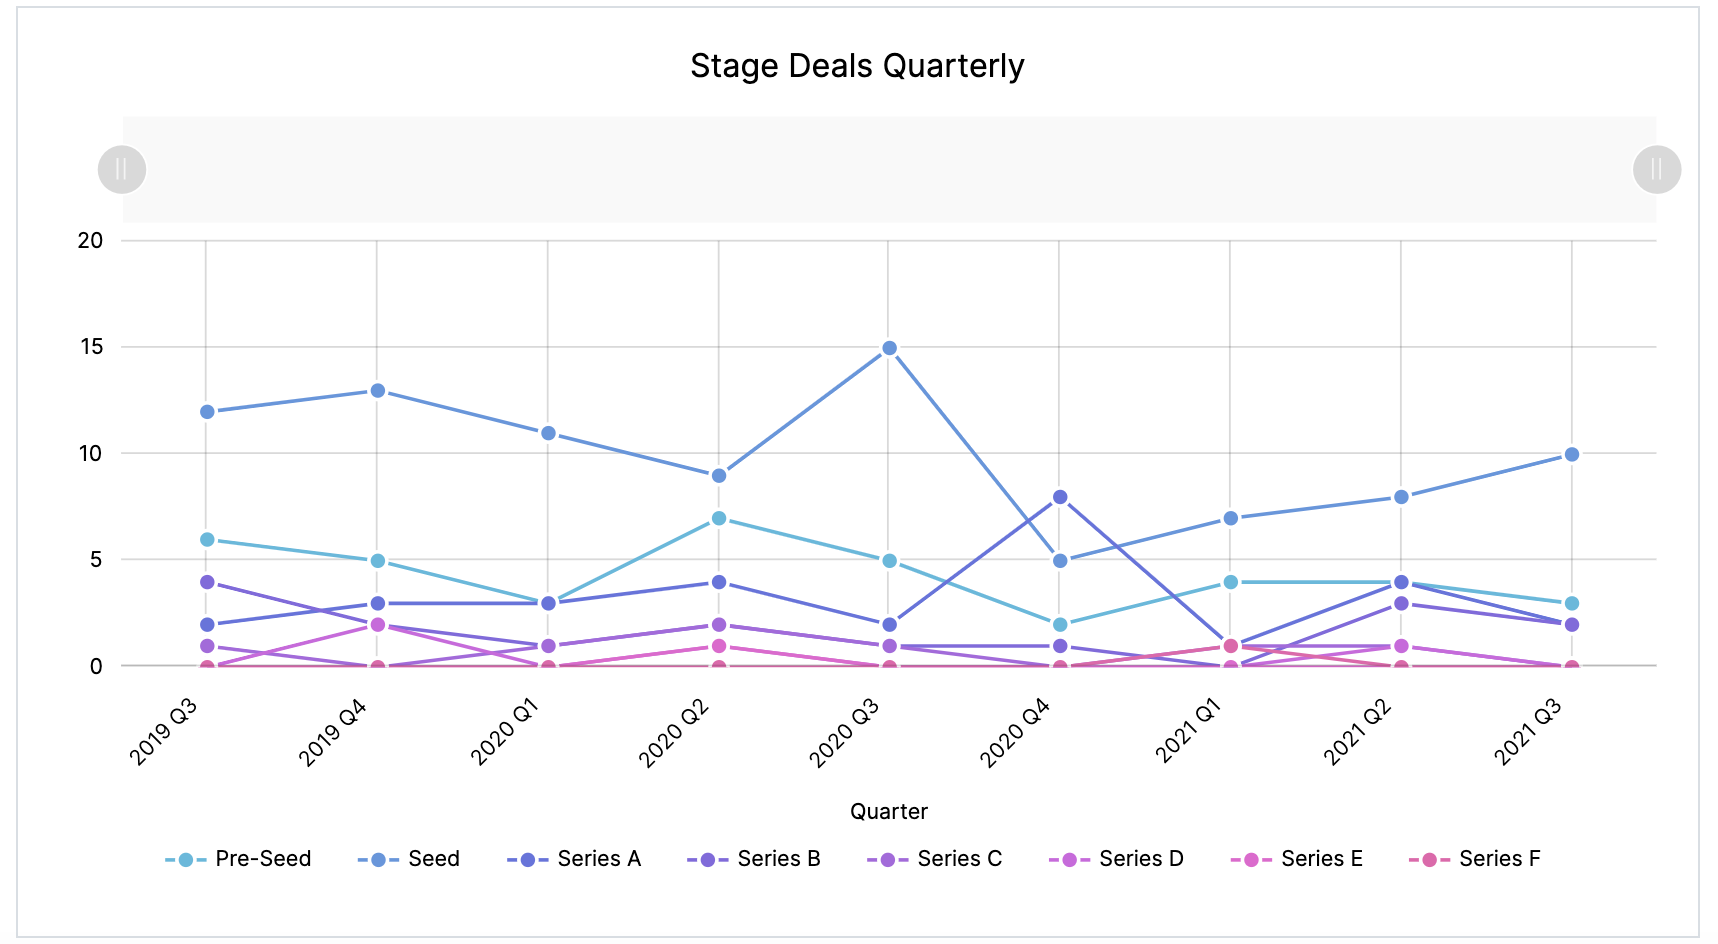Toggle the Pre-Seed series in legend
1718x944 pixels.
click(239, 859)
